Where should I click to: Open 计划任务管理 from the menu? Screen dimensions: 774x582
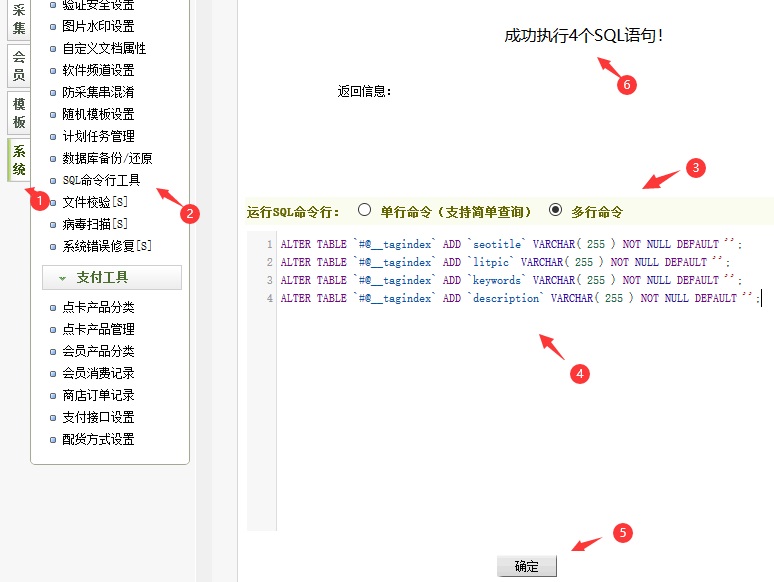click(98, 136)
